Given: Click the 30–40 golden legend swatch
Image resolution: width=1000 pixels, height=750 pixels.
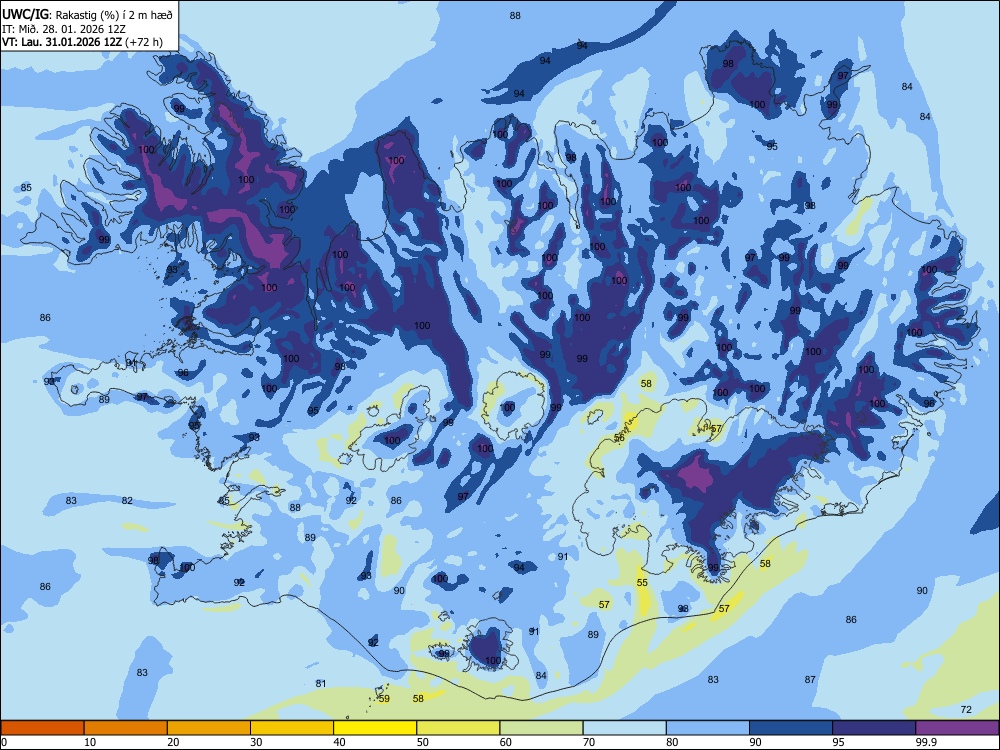Looking at the screenshot, I should 292,728.
